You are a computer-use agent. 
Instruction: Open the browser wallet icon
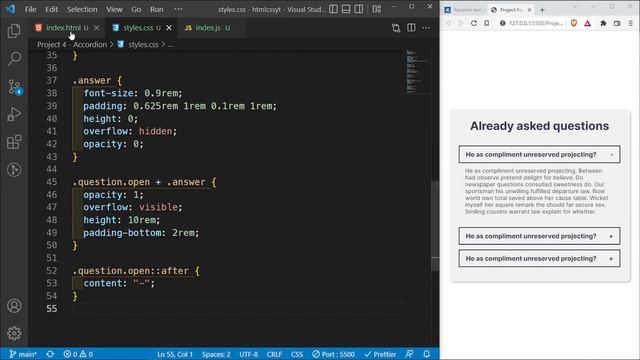(x=617, y=23)
